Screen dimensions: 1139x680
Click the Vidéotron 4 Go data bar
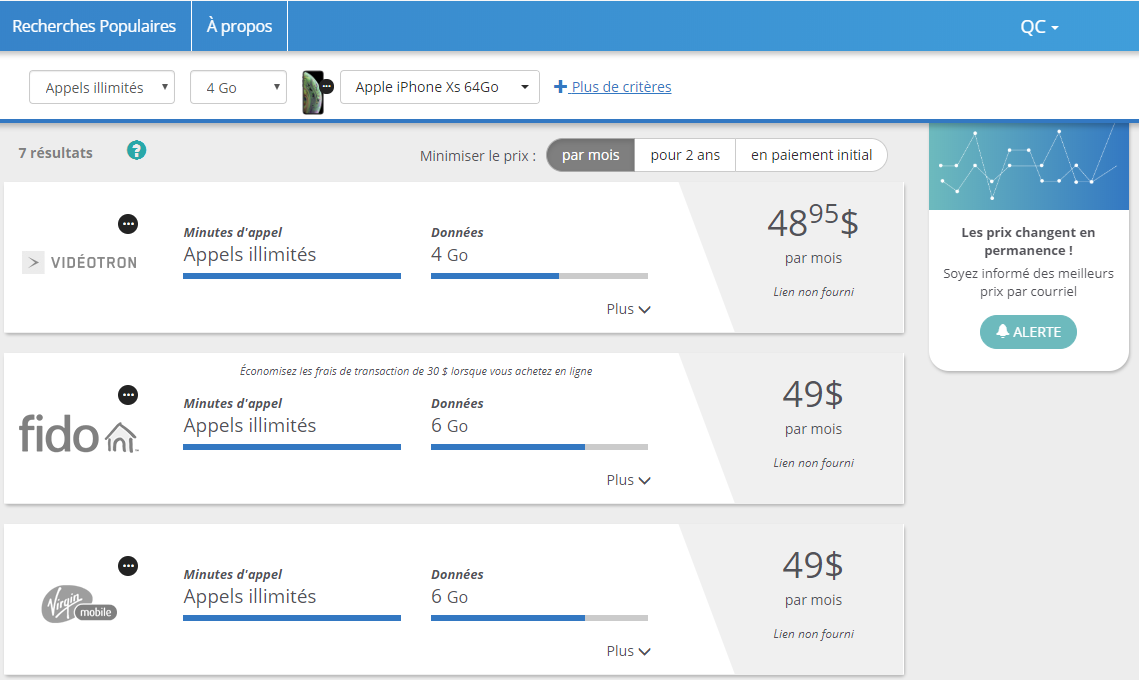point(539,276)
